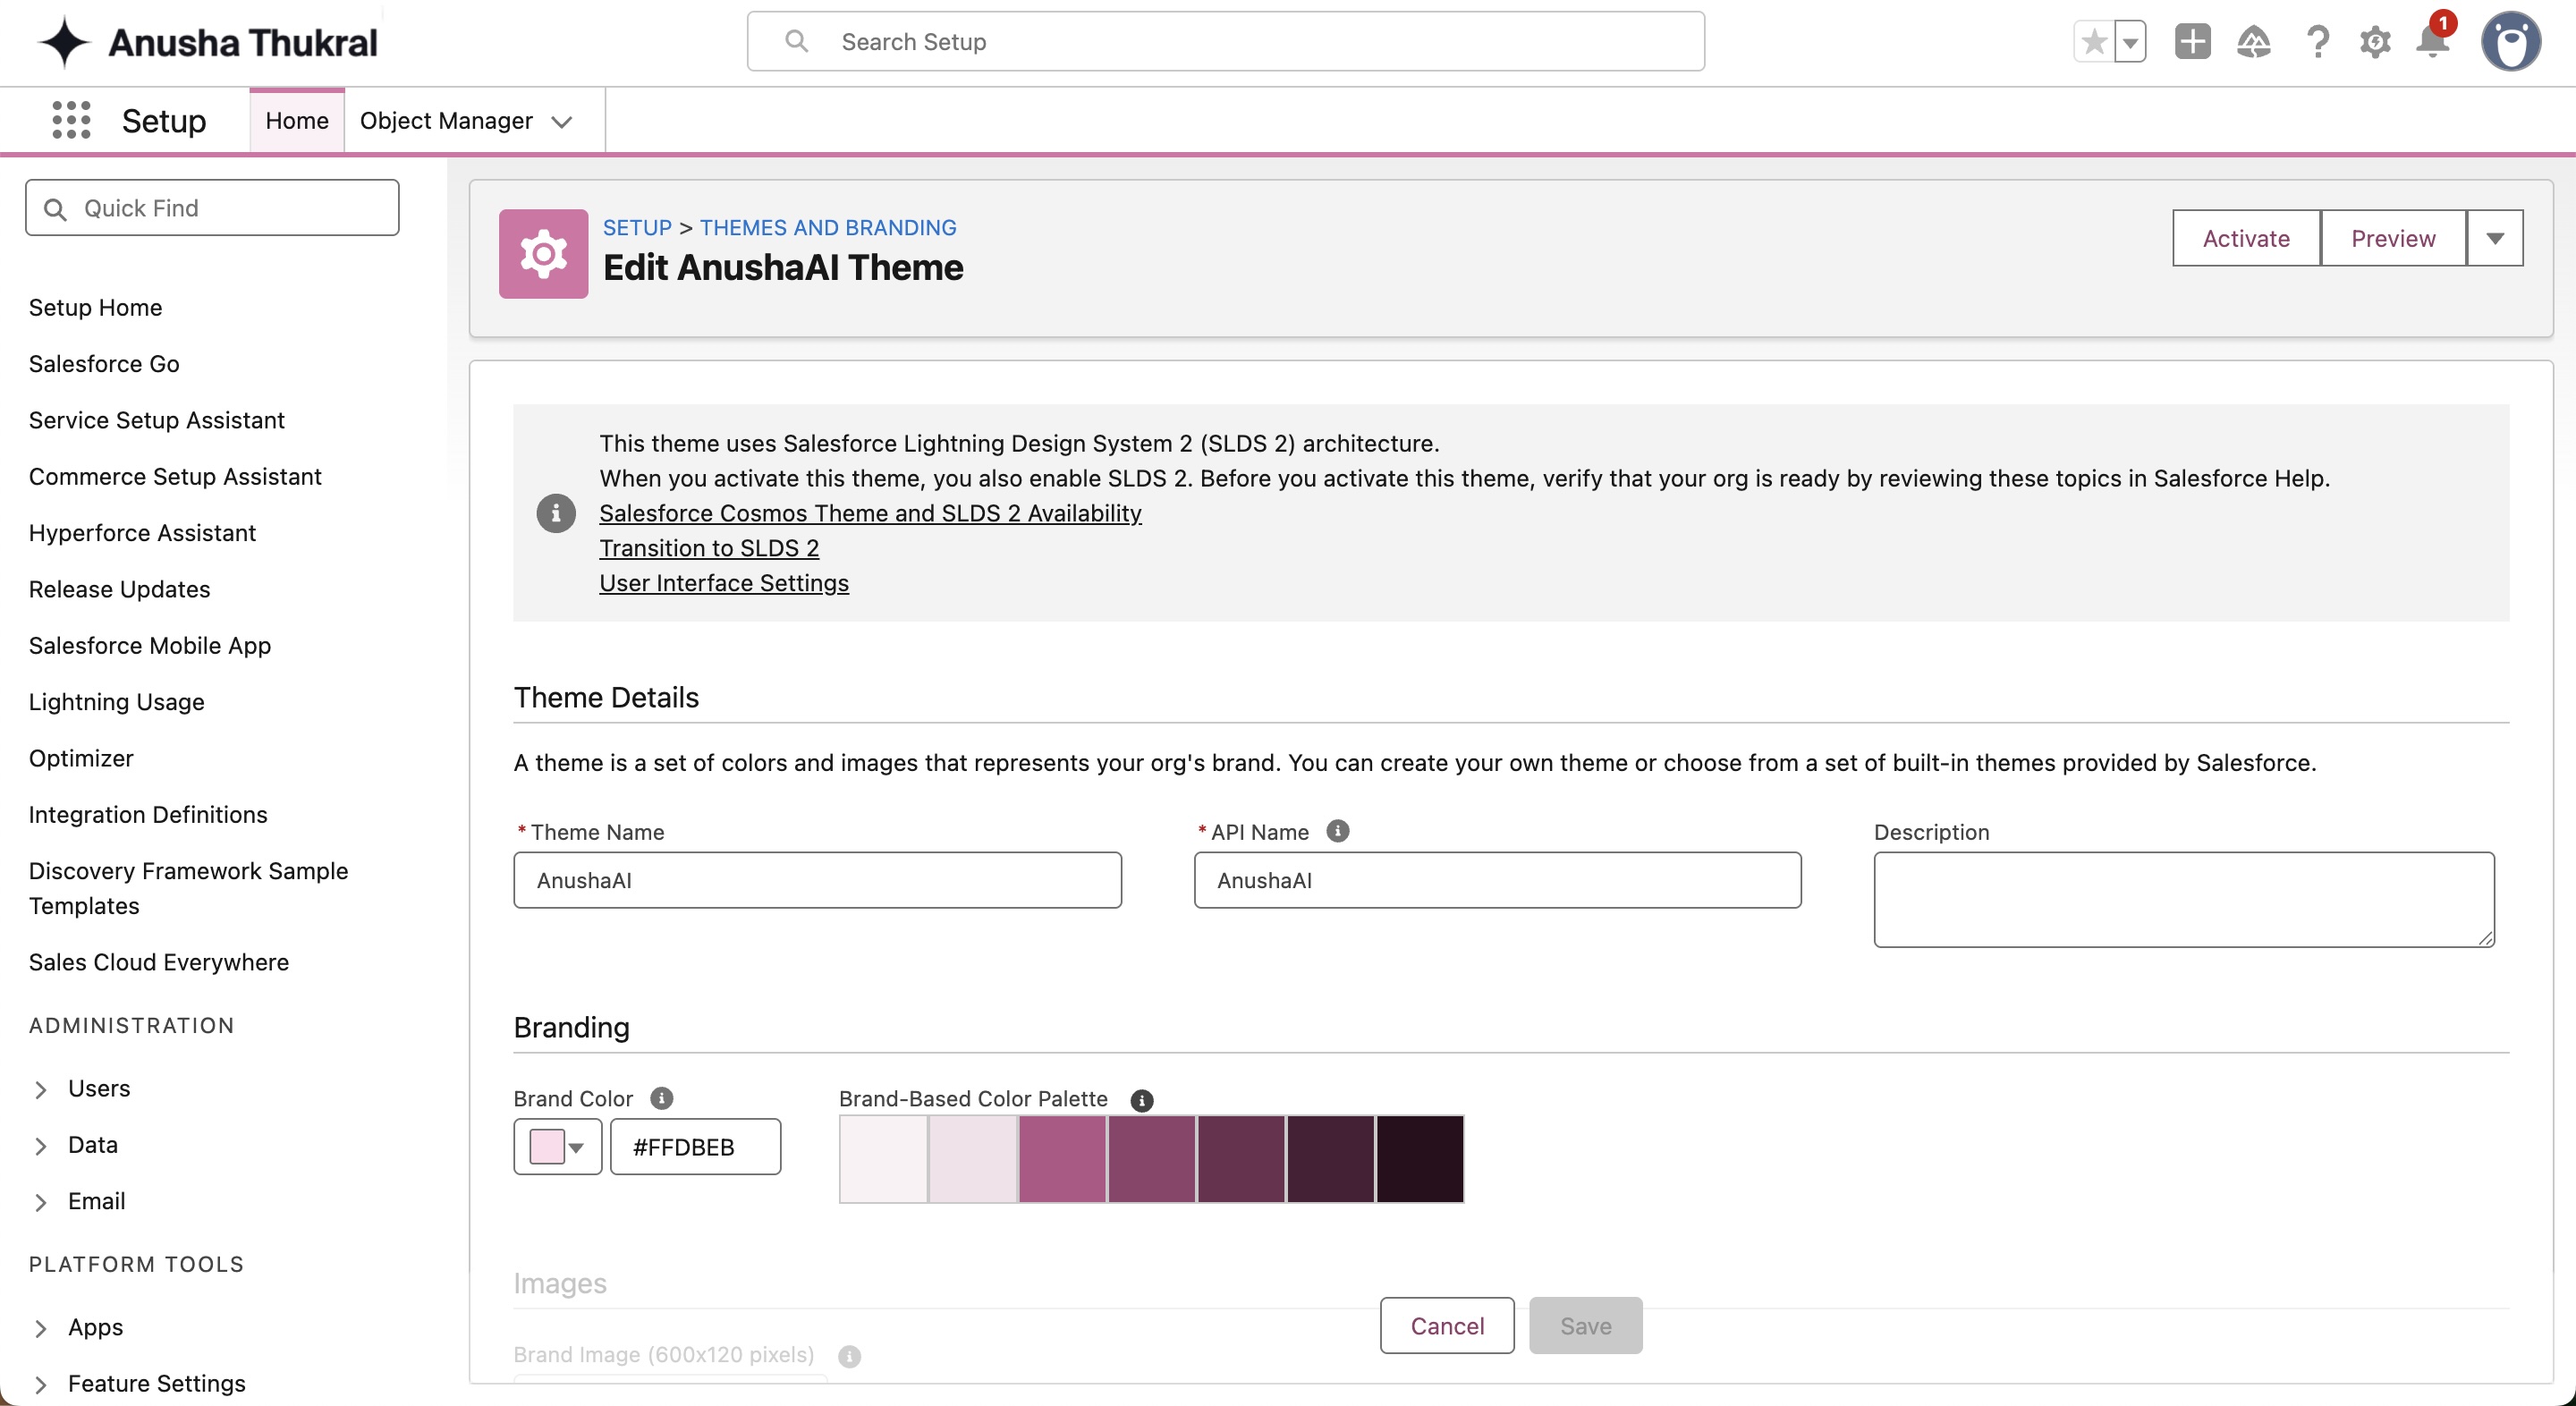Click the Activate button
Screen dimensions: 2576x1406
pos(2245,238)
